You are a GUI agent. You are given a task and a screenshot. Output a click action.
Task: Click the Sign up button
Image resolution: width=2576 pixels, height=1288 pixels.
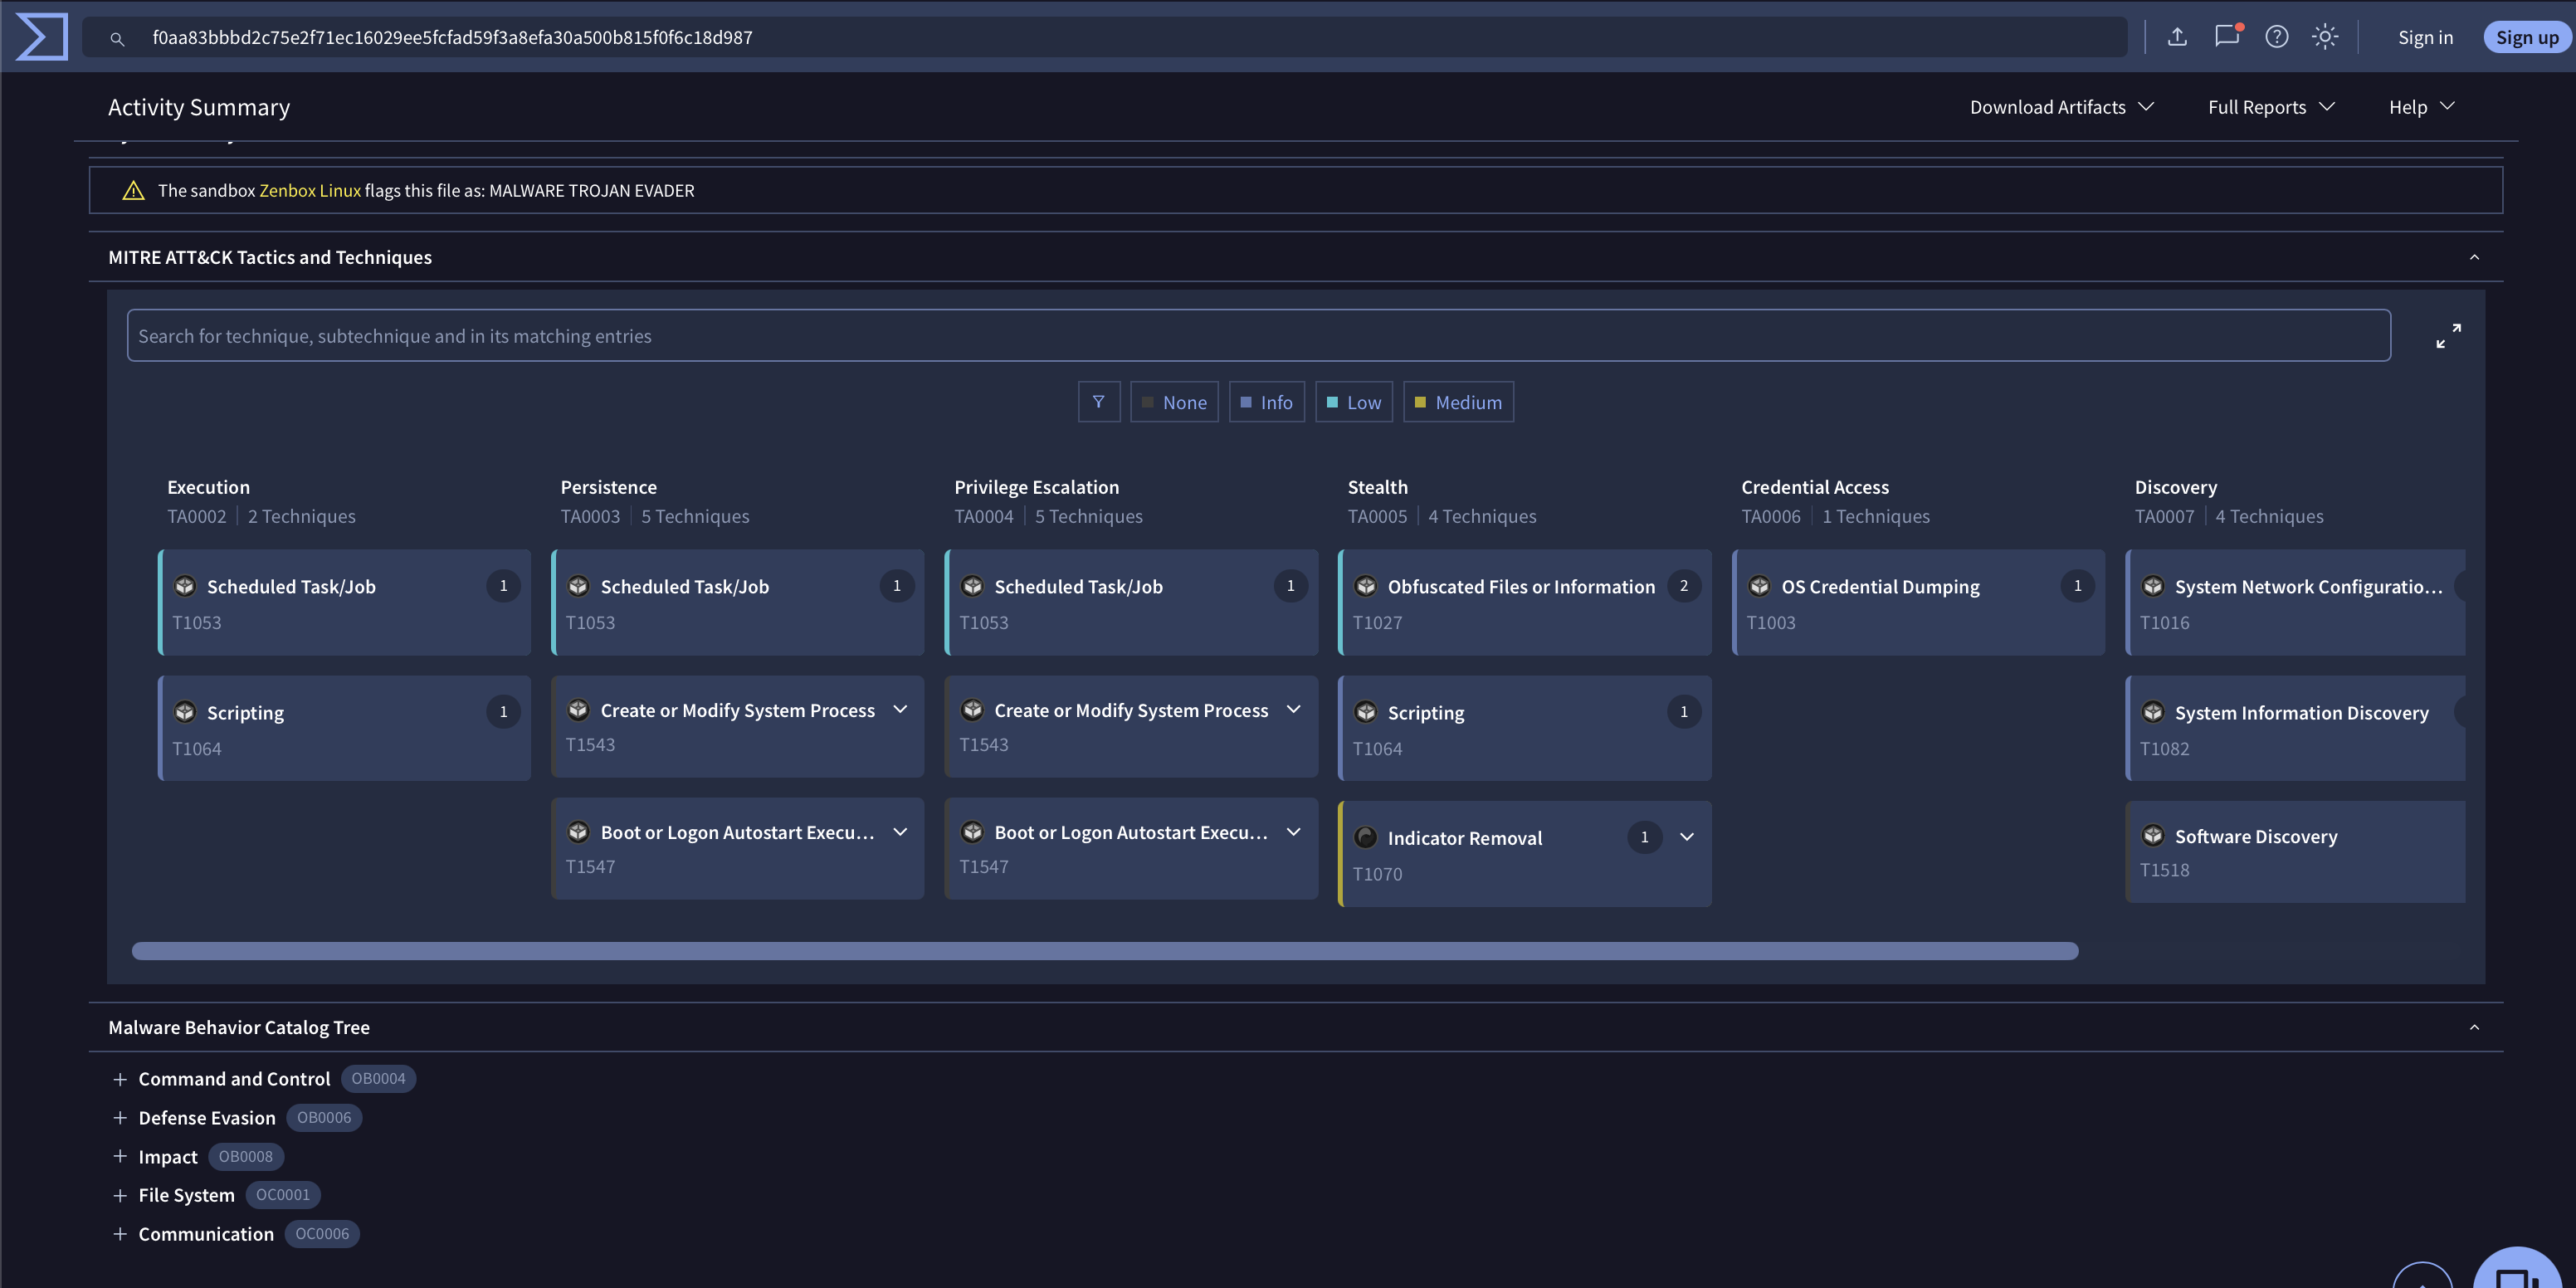pyautogui.click(x=2527, y=37)
